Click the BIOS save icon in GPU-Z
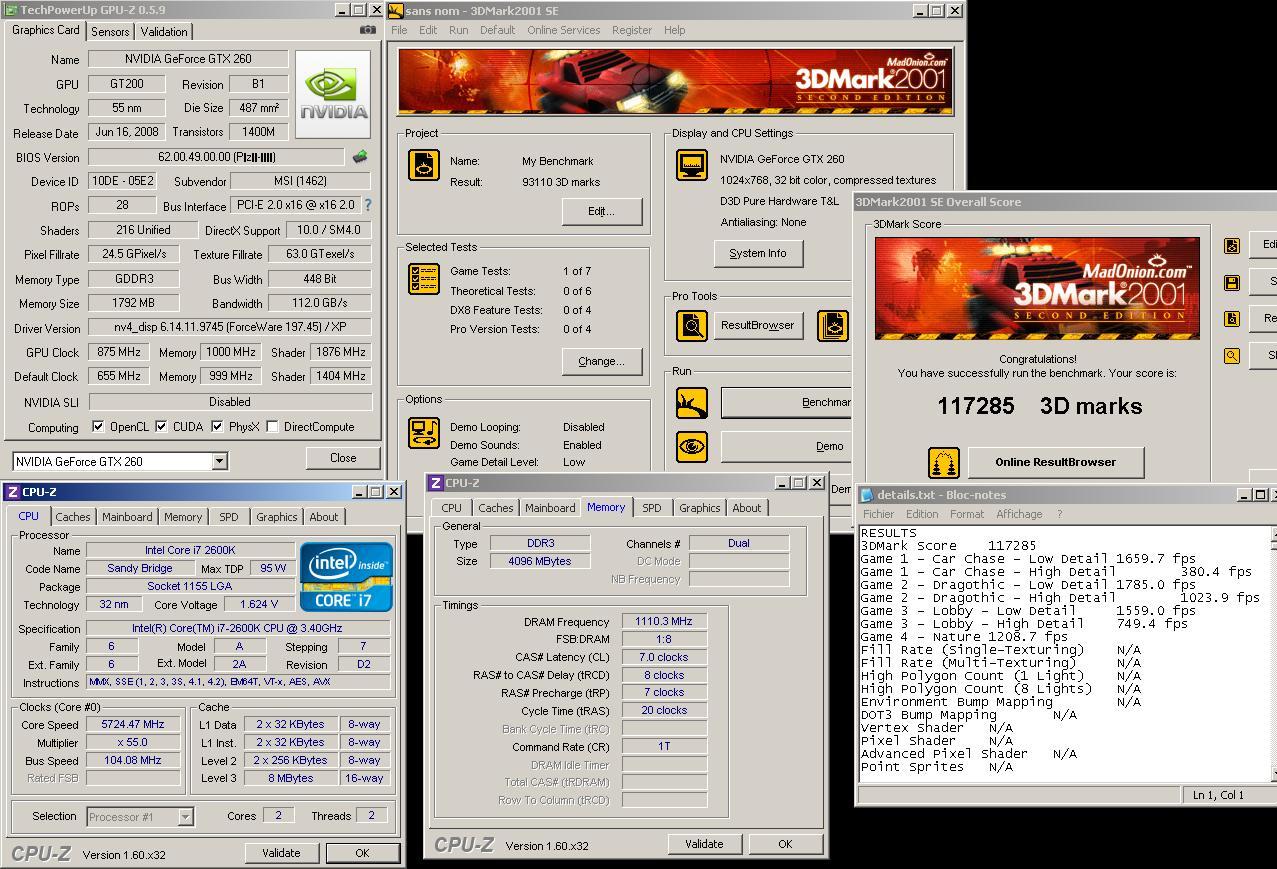The height and width of the screenshot is (869, 1277). tap(360, 157)
